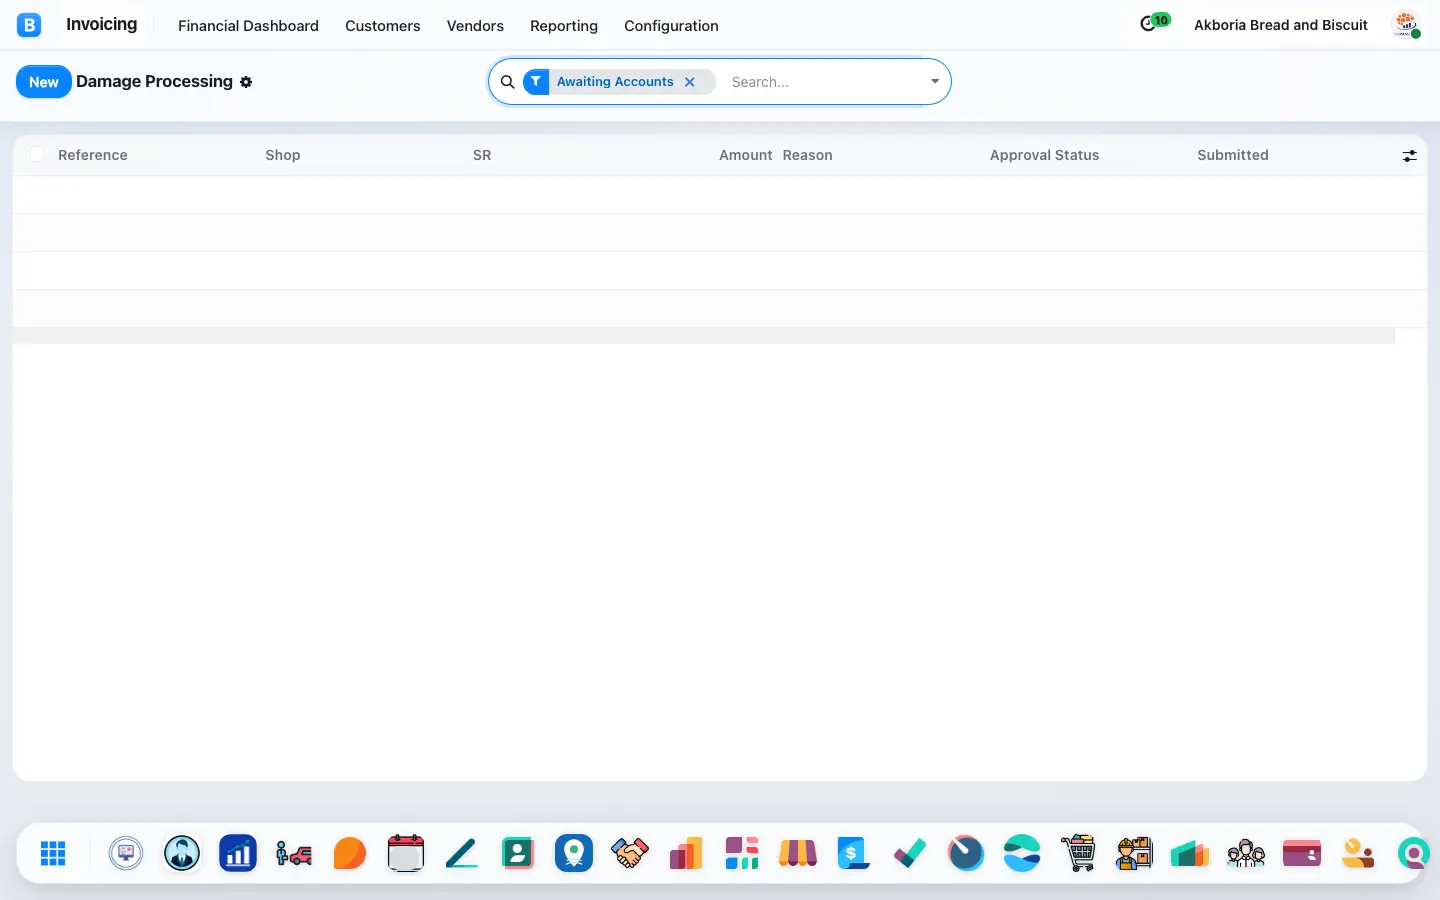Tick the select-all checkbox beside Reference

click(x=37, y=154)
